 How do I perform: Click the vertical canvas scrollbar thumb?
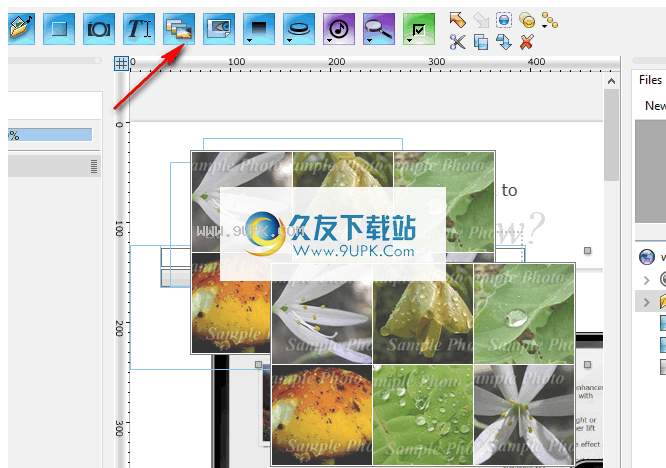tap(611, 135)
